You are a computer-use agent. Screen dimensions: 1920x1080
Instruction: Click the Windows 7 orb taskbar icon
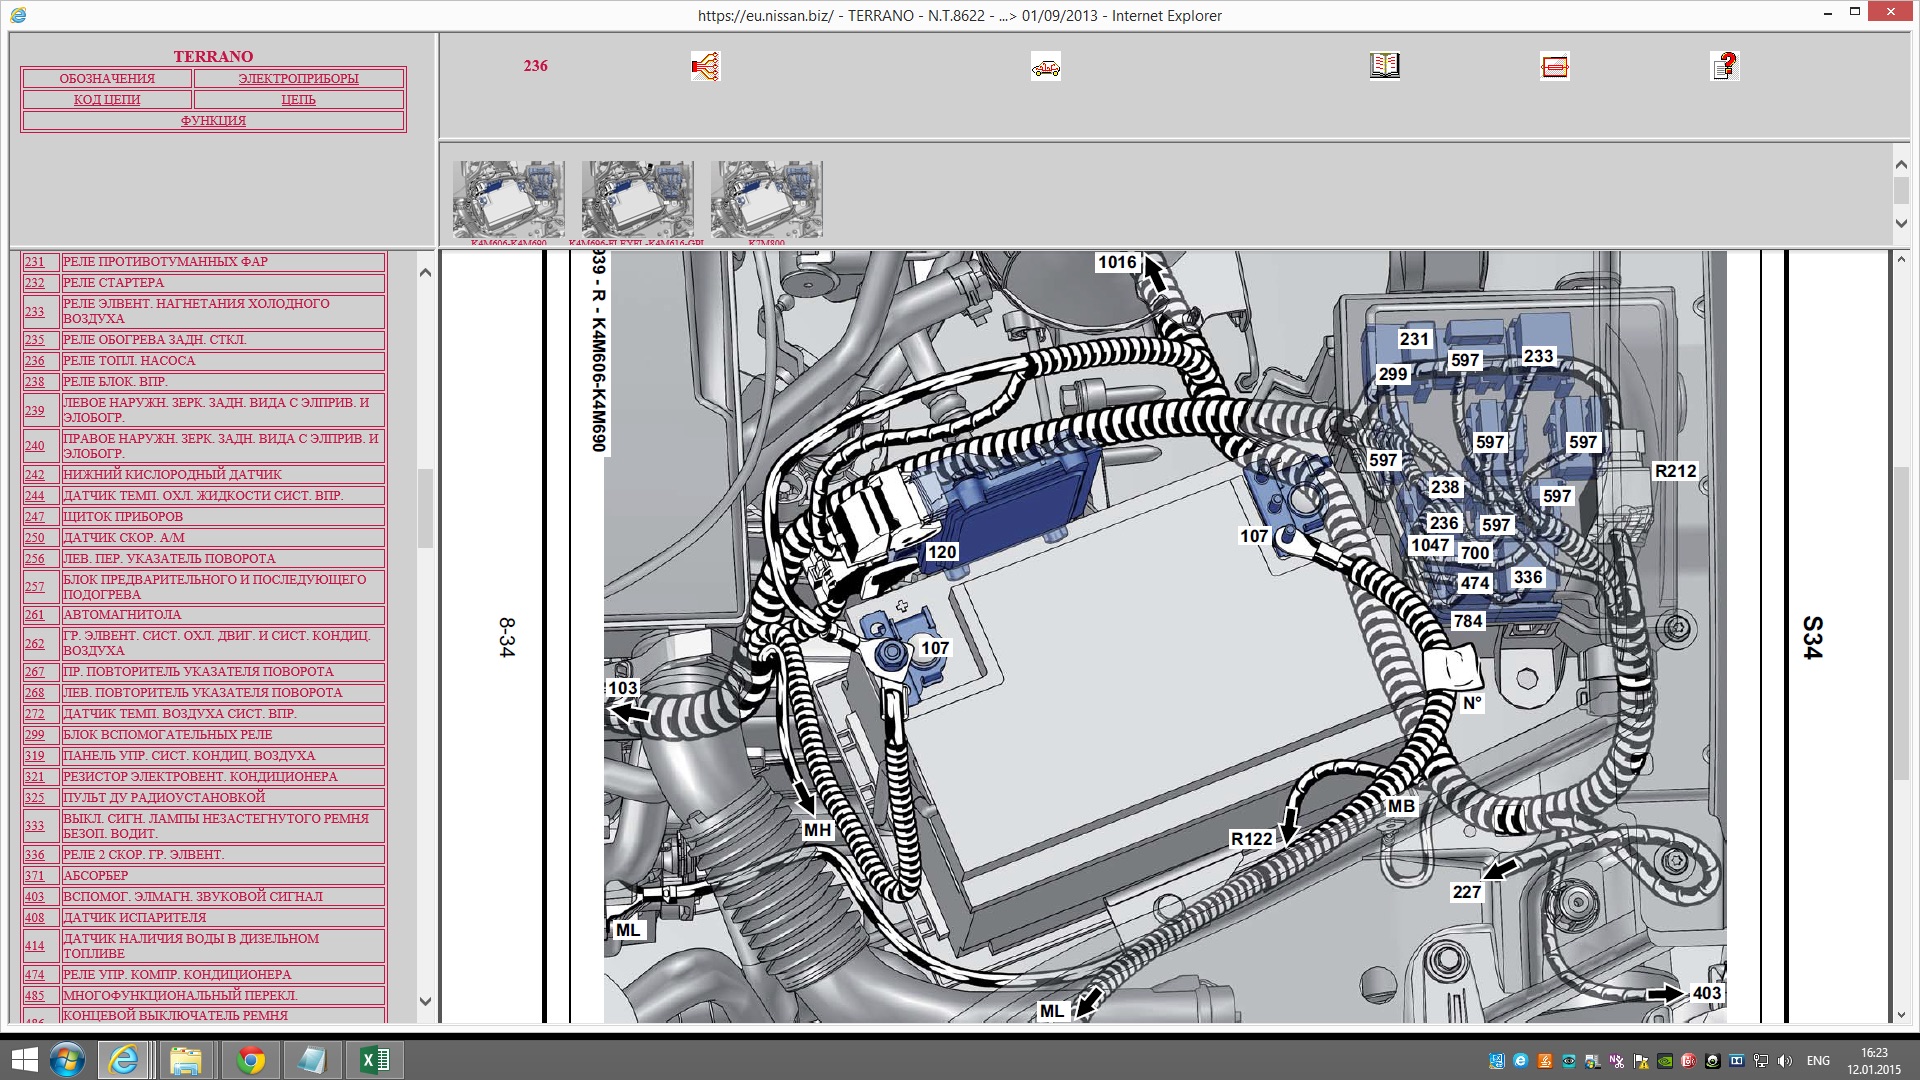tap(67, 1060)
